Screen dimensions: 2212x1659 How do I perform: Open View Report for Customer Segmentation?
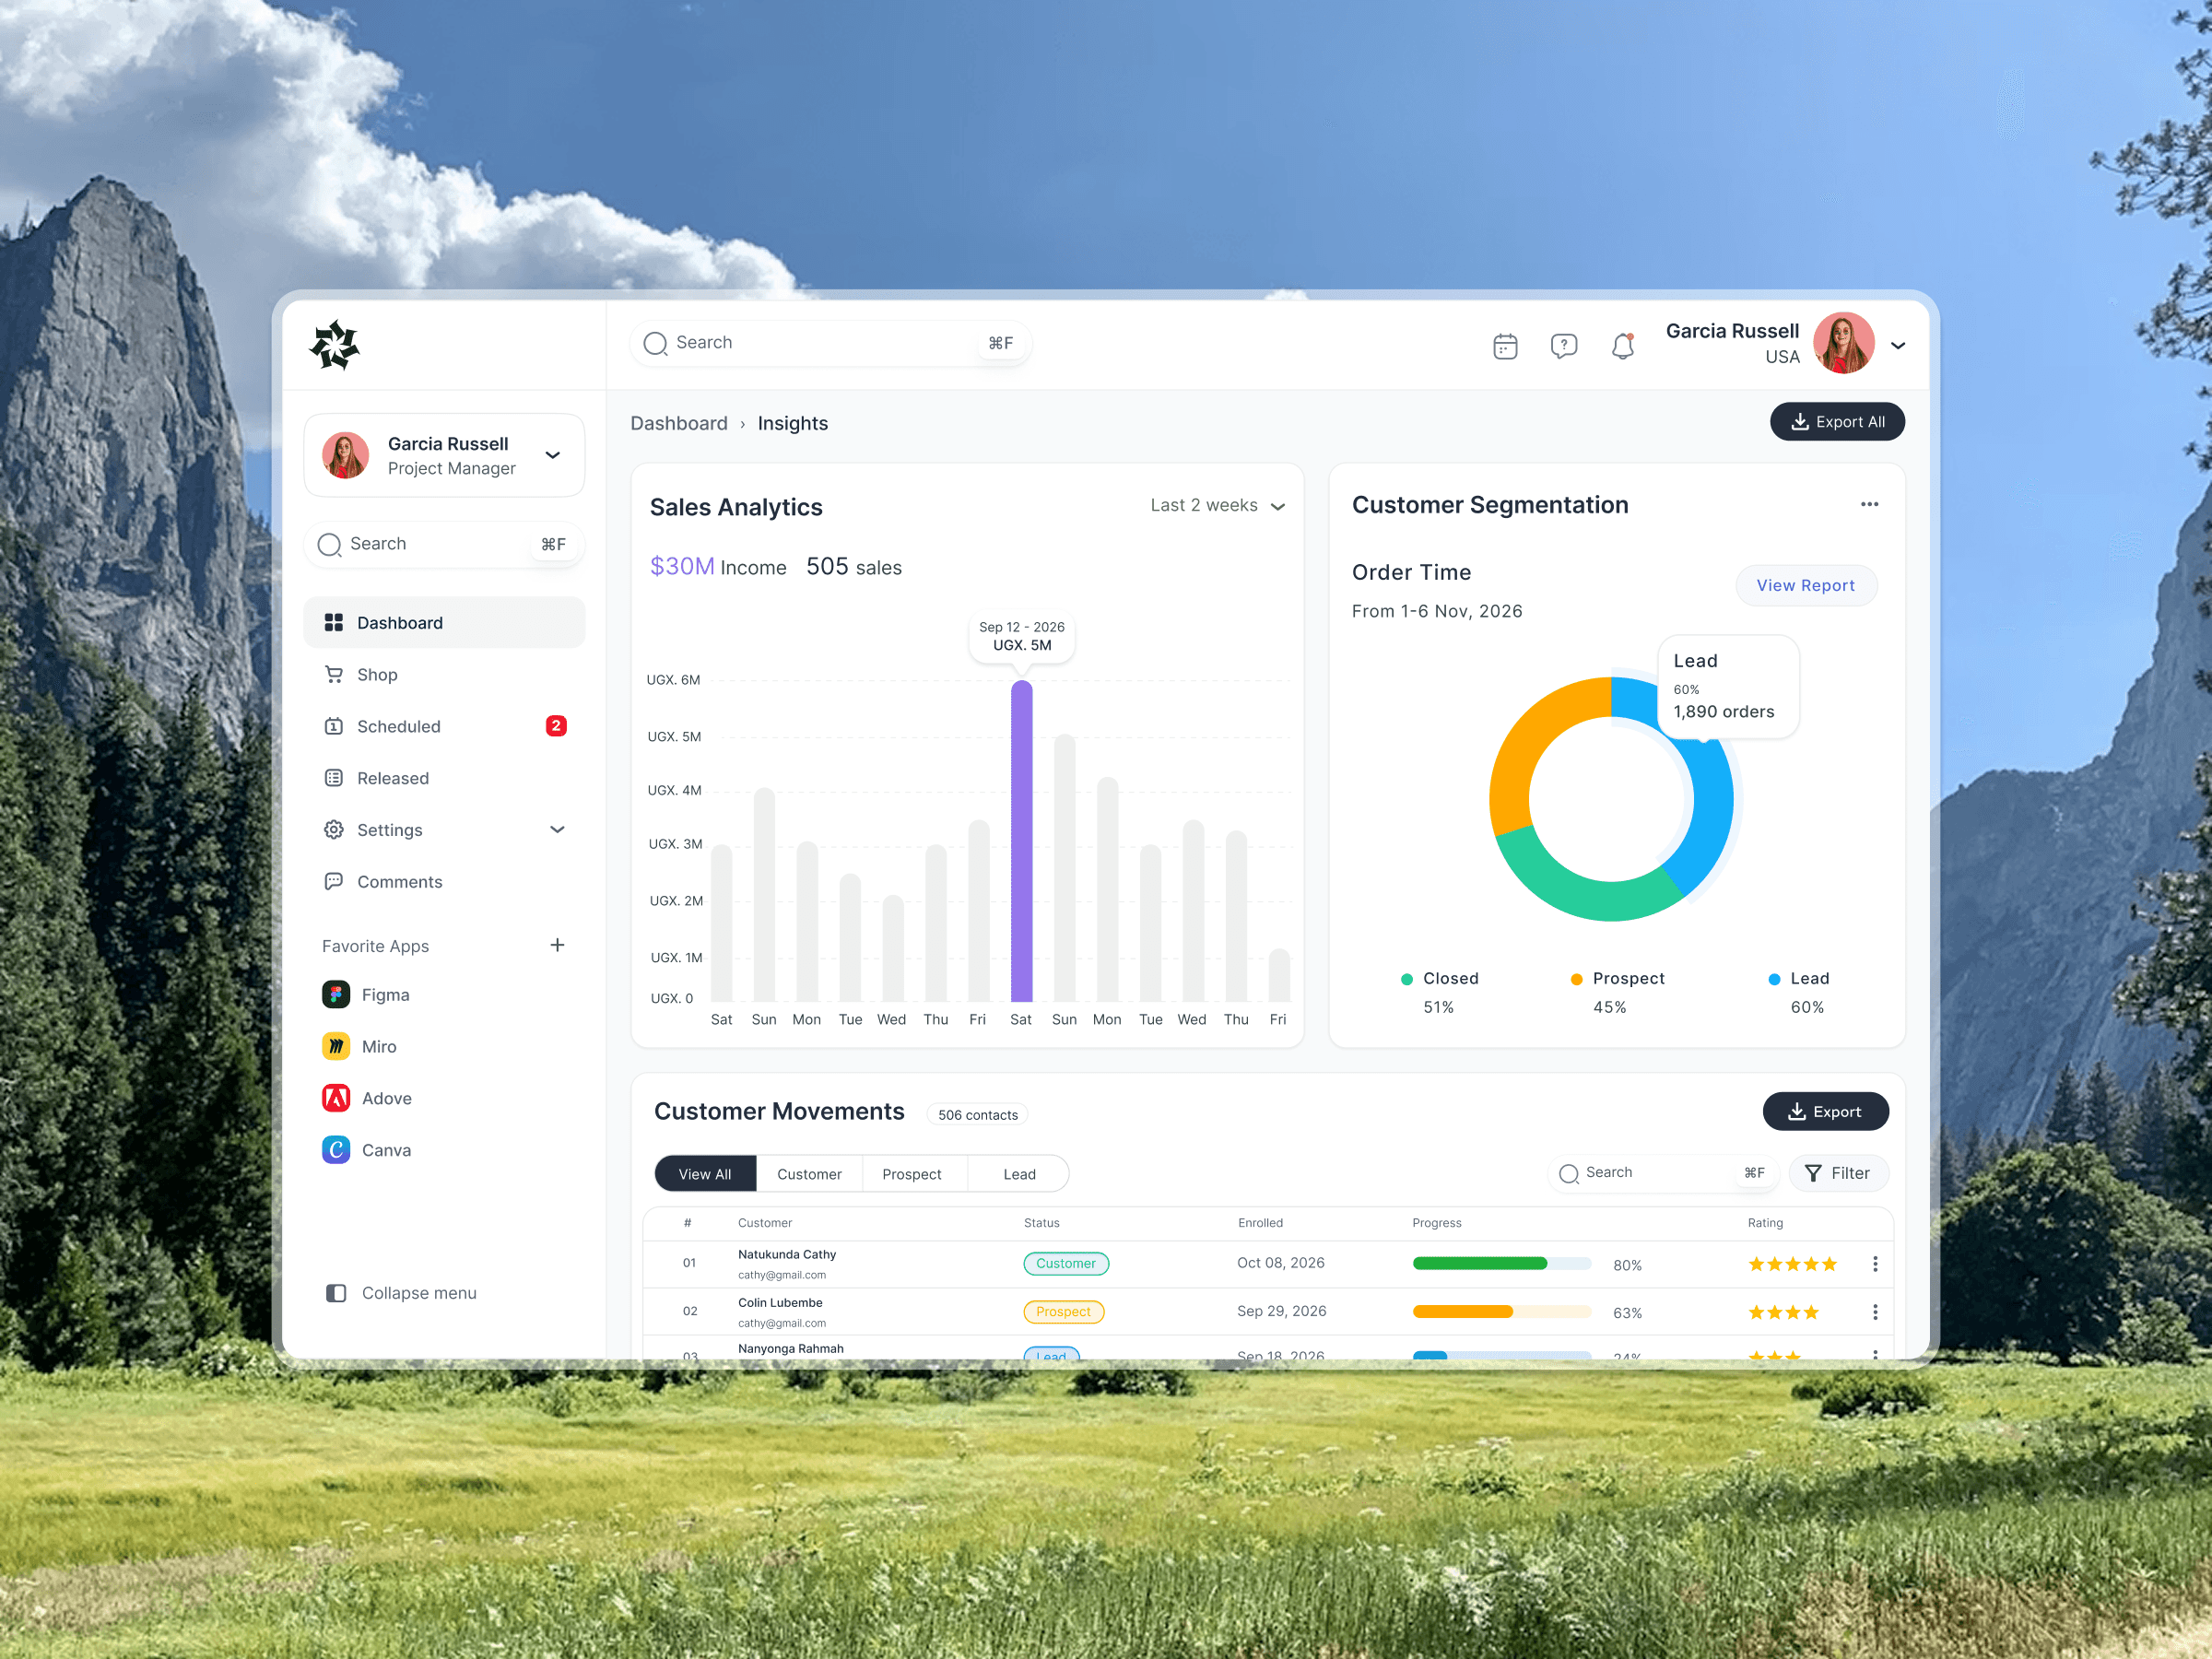[1806, 585]
